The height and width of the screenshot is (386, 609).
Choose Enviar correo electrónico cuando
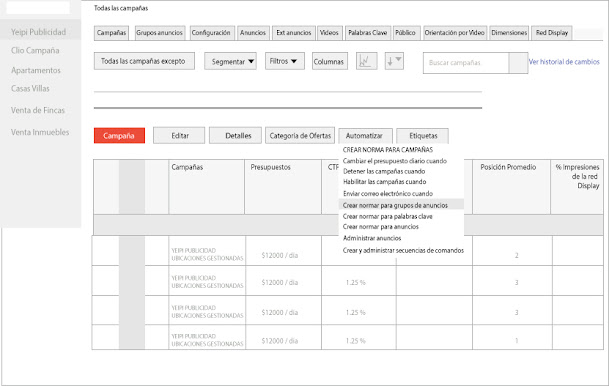pyautogui.click(x=388, y=193)
